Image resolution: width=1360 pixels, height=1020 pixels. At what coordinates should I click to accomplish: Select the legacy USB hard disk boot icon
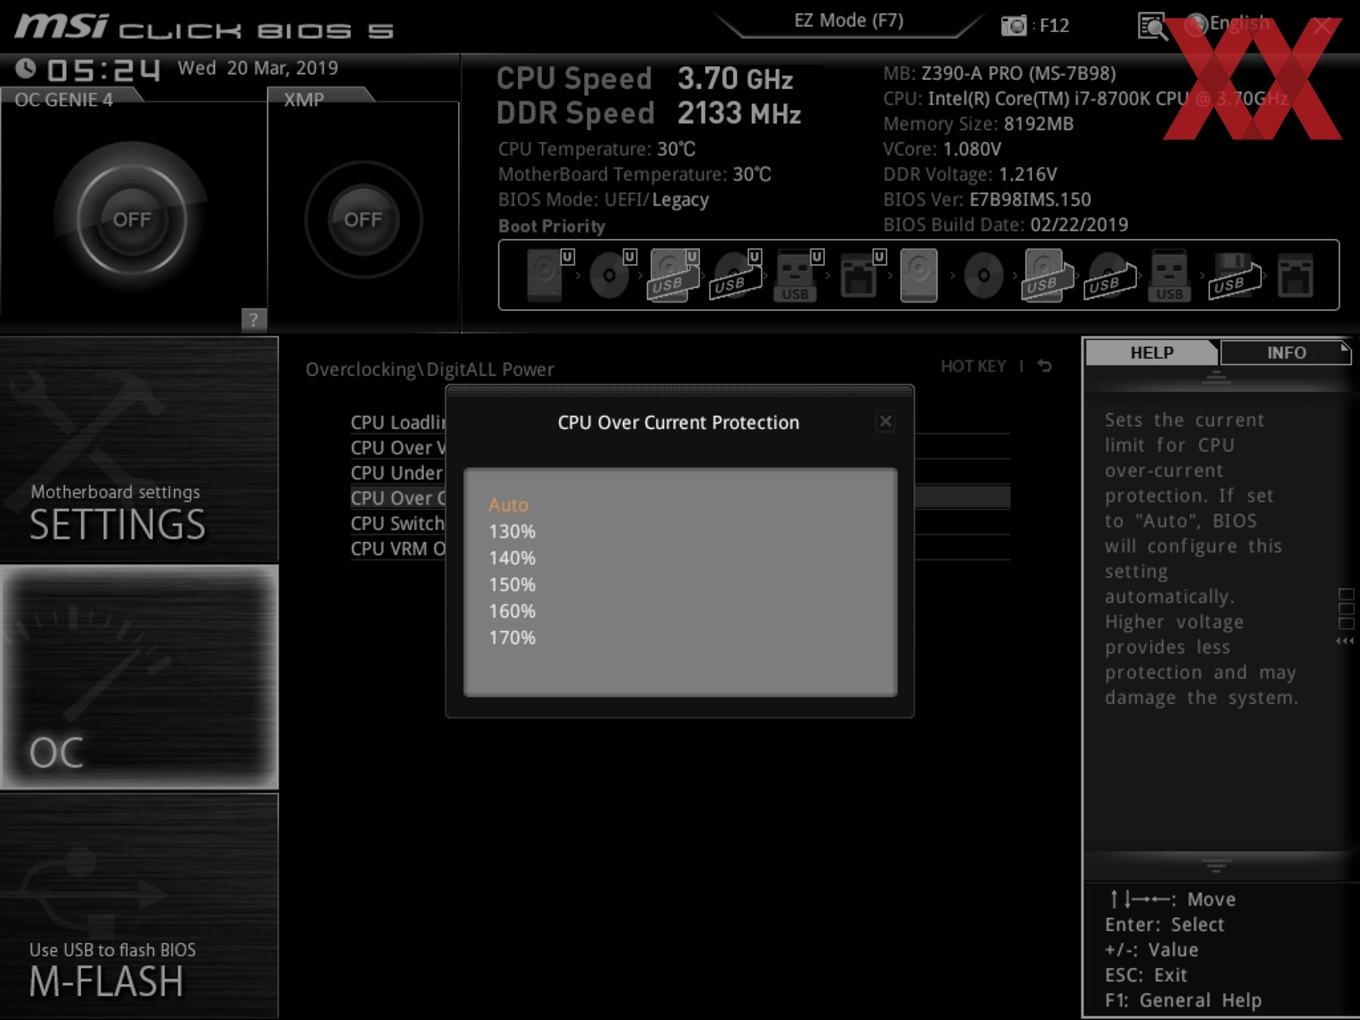click(x=1046, y=275)
